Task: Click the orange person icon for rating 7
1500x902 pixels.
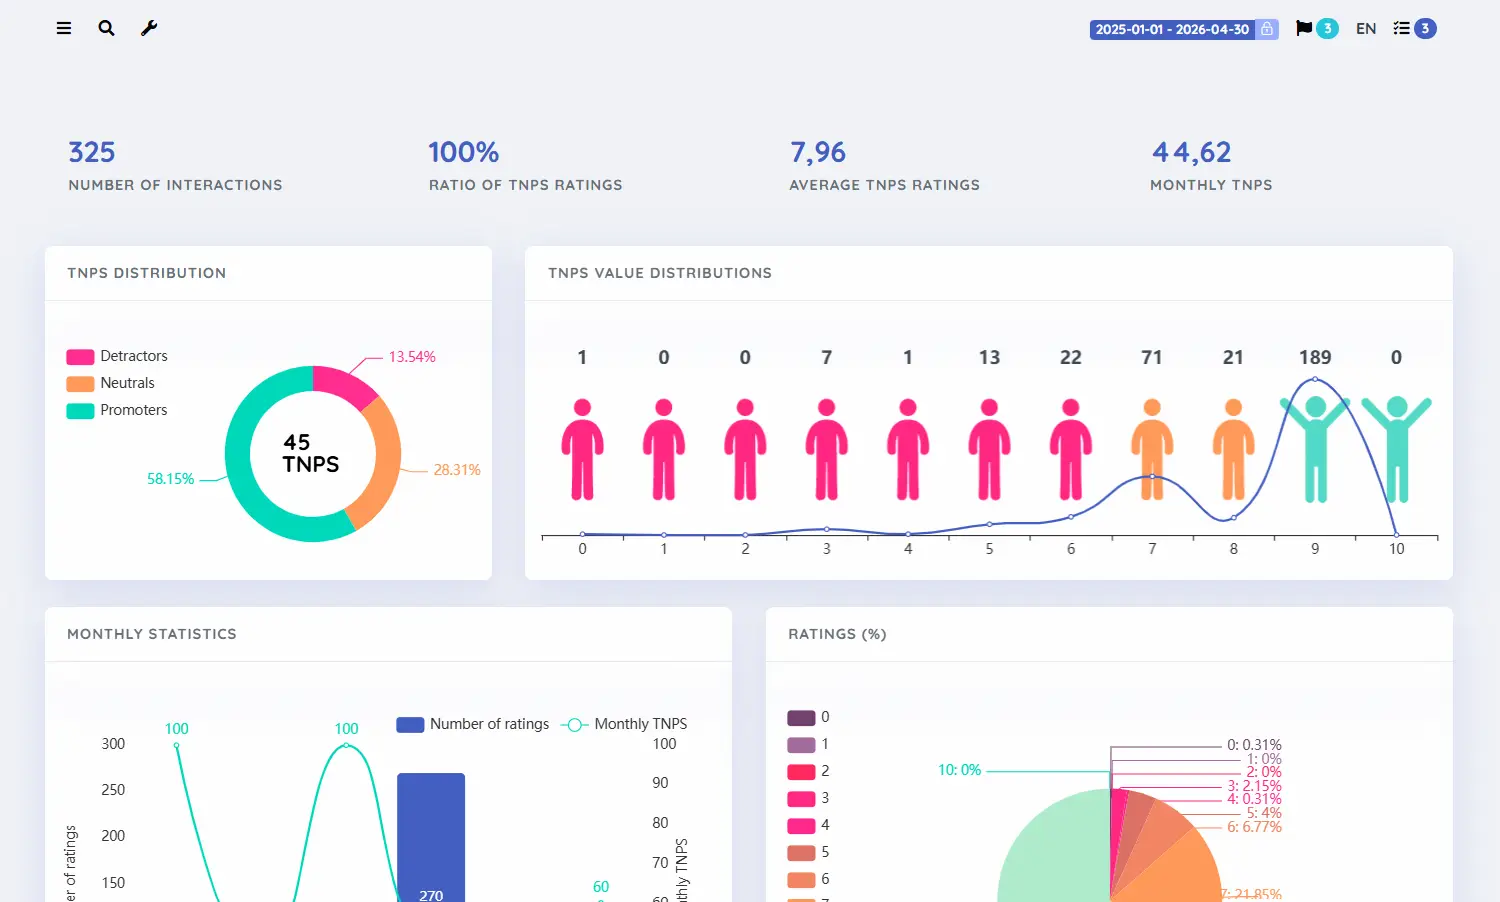Action: coord(1152,449)
